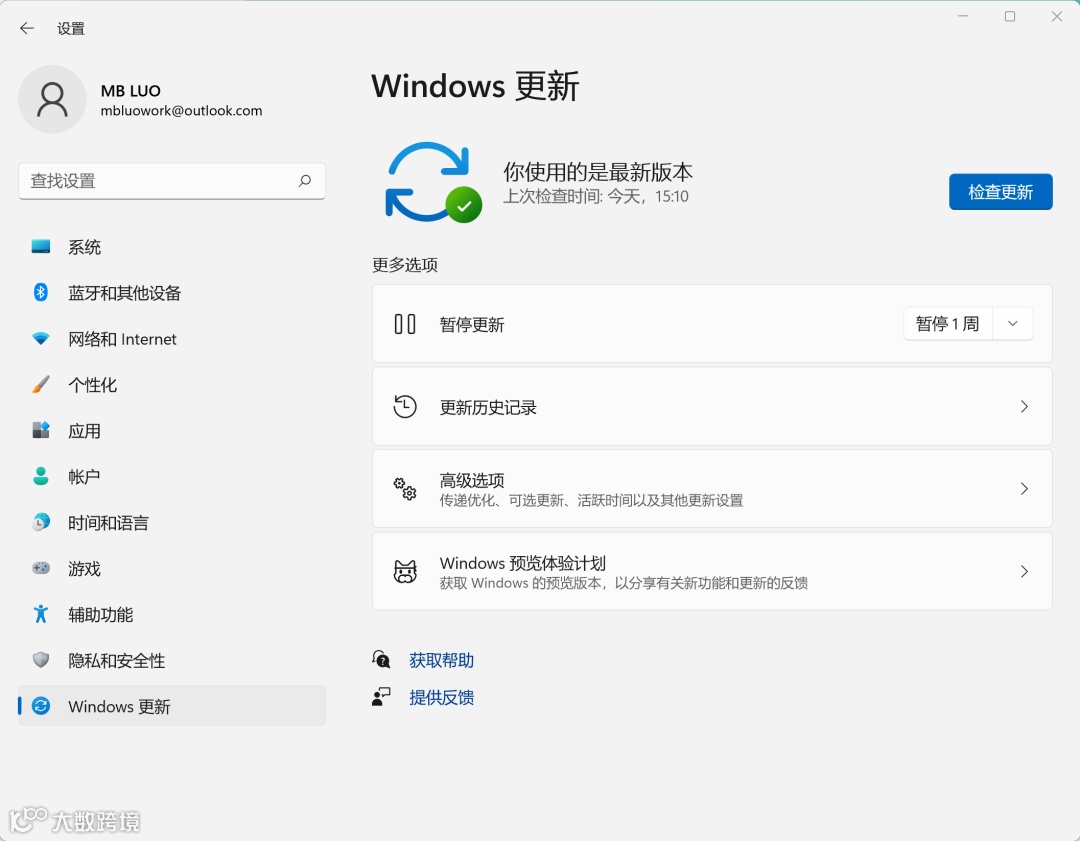Click 检查更新 button

pos(1000,191)
